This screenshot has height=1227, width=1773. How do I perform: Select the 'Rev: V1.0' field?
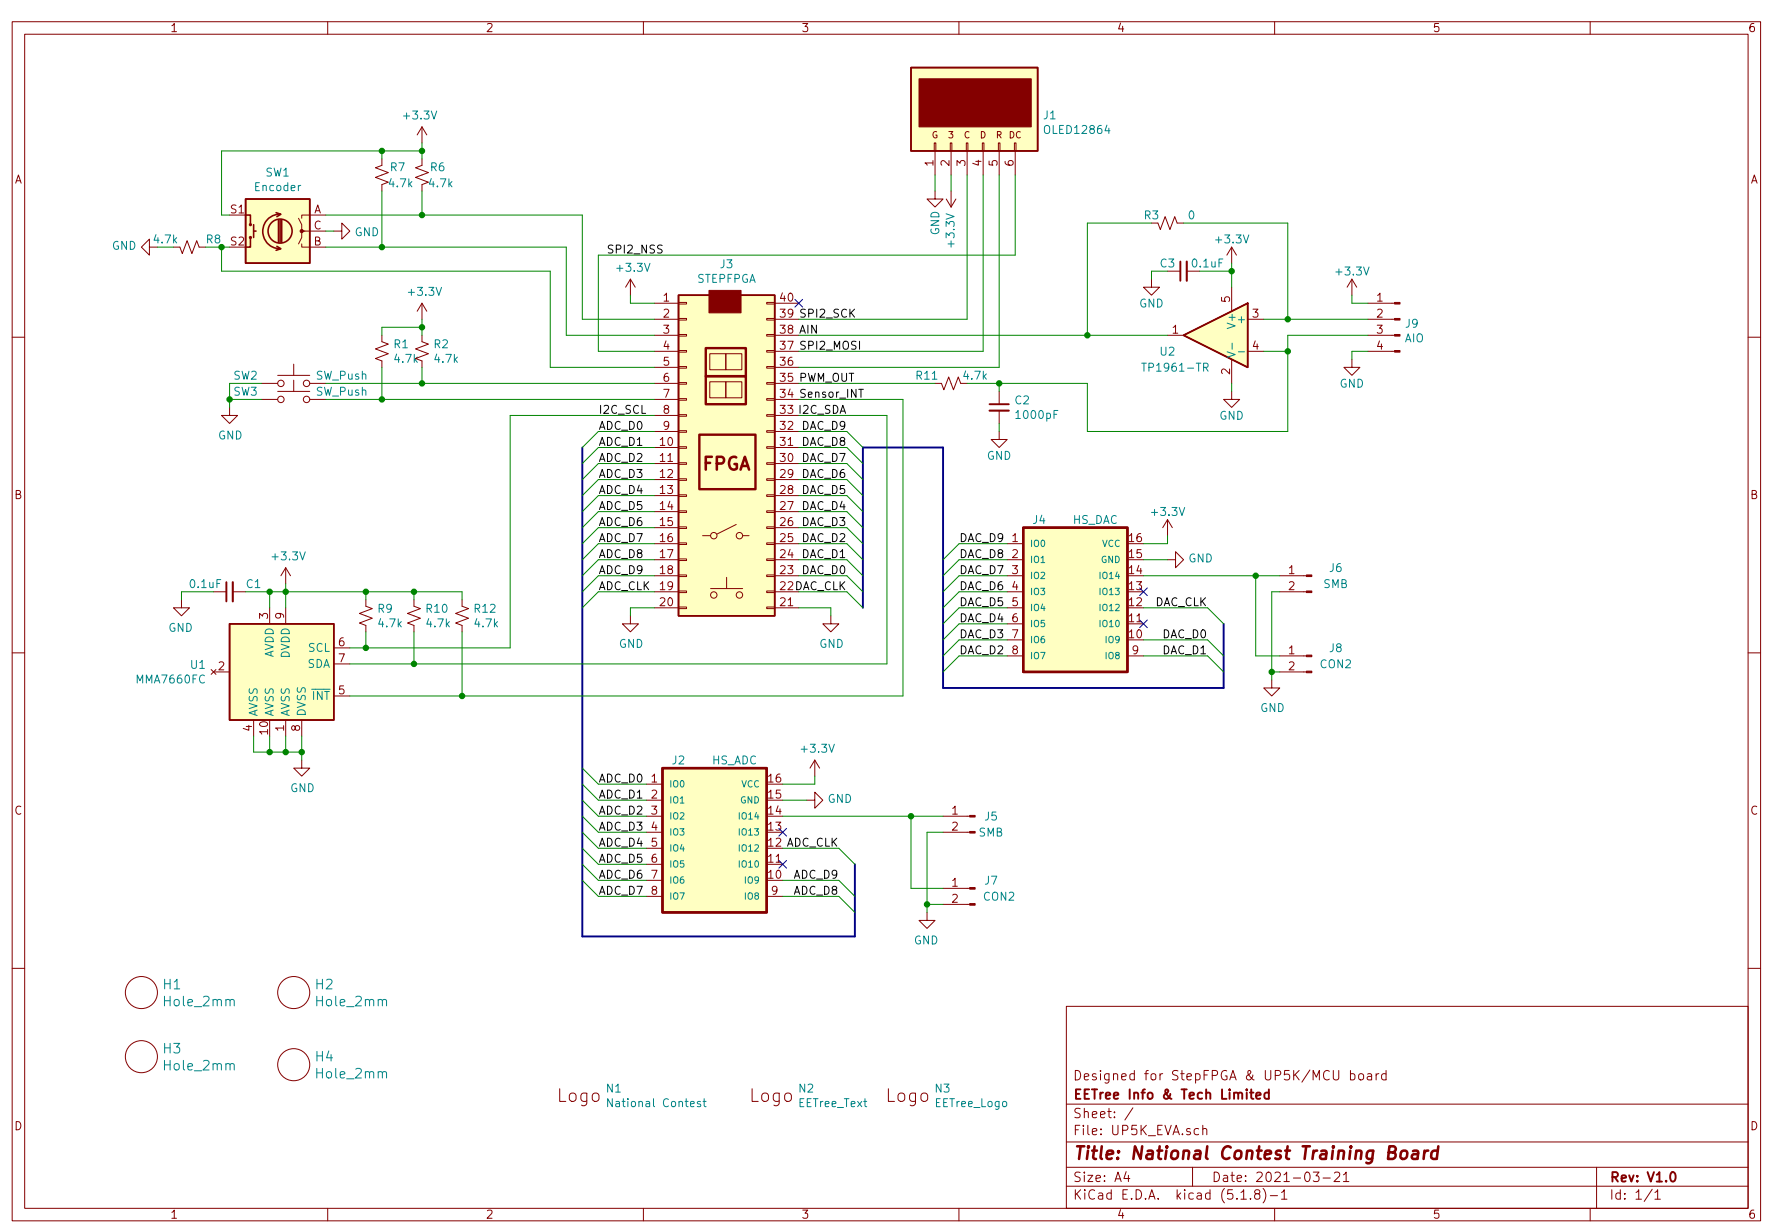pos(1643,1178)
